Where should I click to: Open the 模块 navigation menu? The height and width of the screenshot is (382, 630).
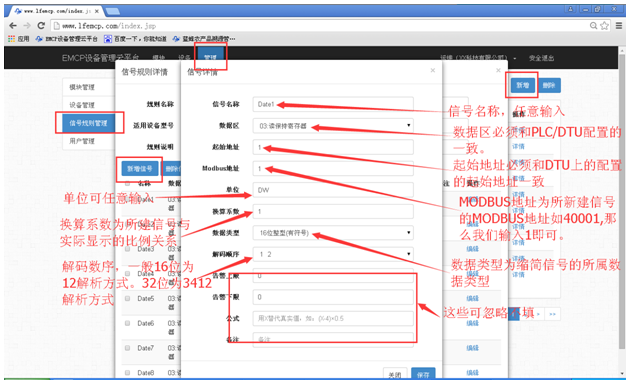click(x=159, y=58)
